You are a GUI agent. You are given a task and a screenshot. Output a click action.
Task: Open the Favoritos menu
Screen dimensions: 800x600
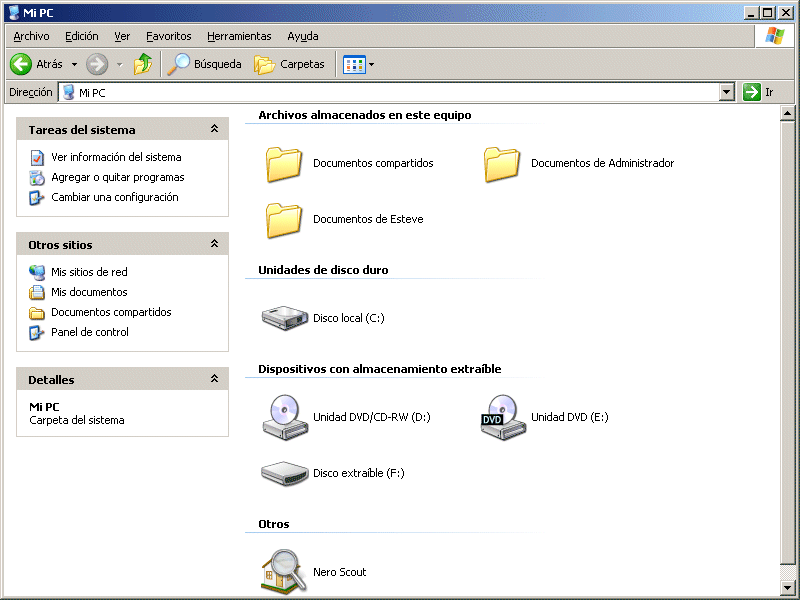point(168,36)
